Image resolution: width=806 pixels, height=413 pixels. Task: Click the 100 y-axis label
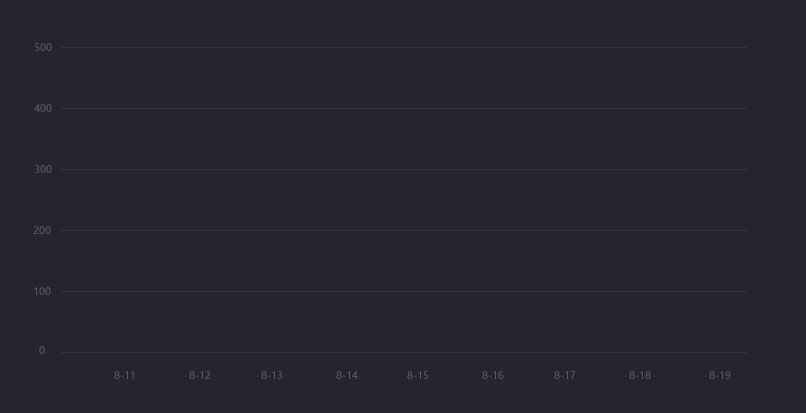pos(43,292)
